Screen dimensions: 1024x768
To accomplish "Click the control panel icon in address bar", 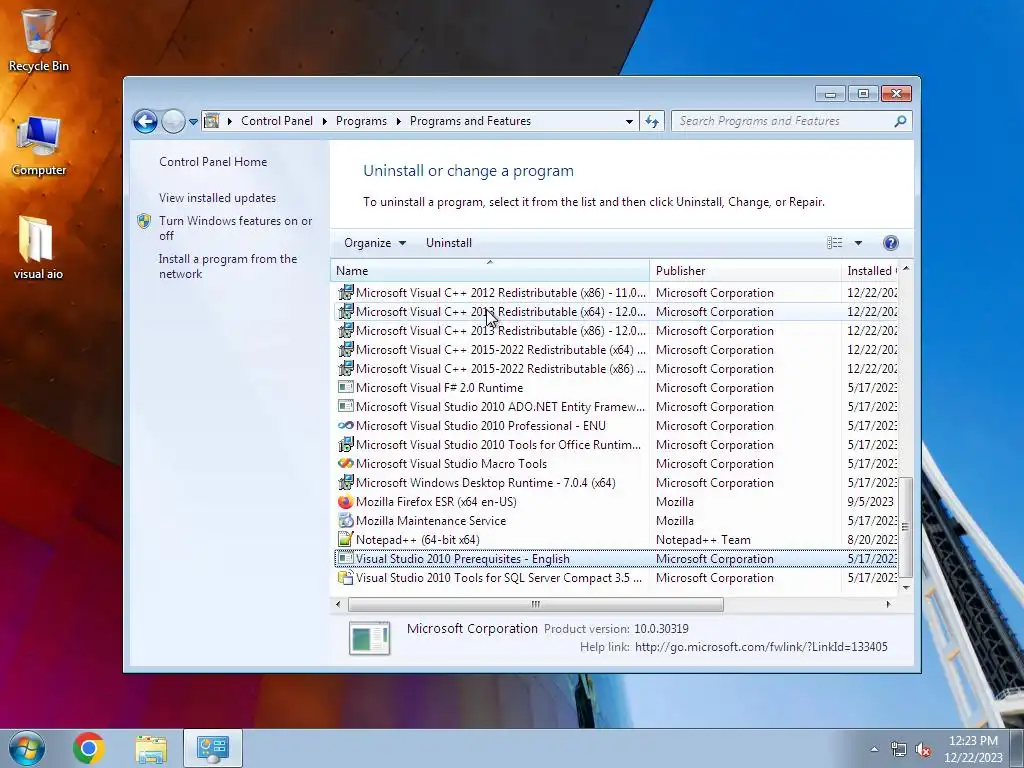I will click(212, 121).
